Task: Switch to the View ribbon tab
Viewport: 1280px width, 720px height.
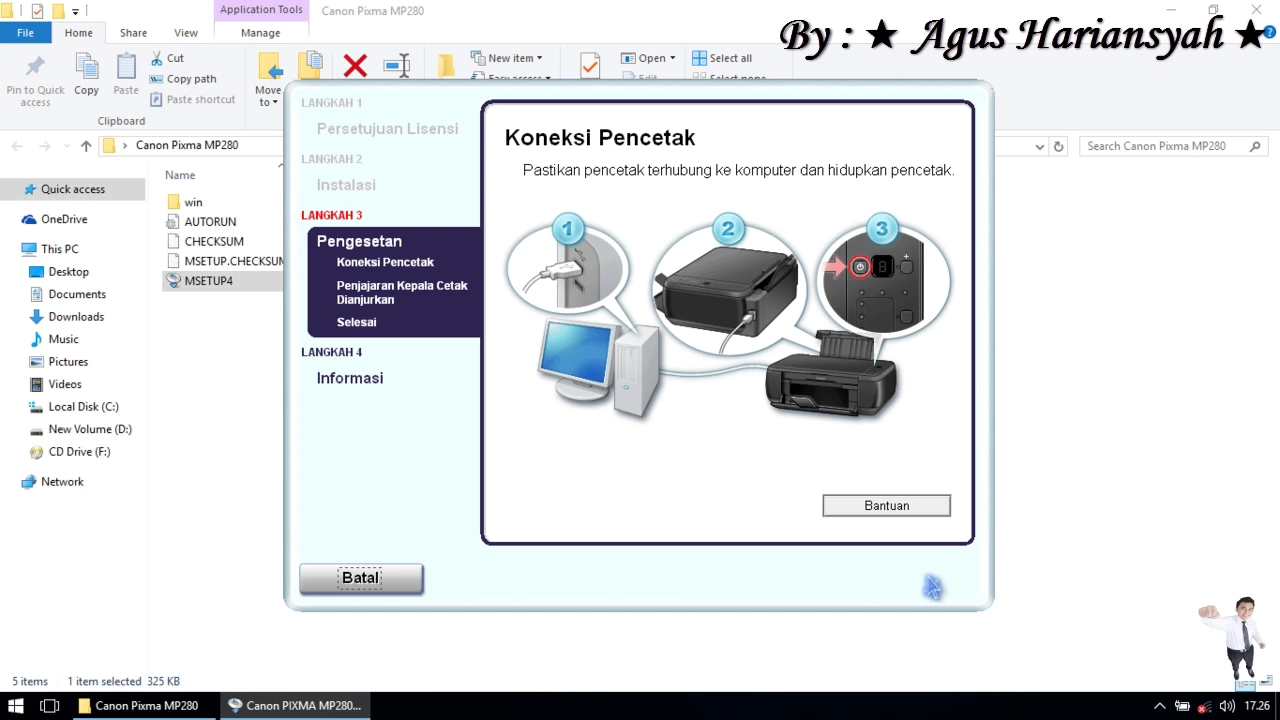Action: (x=186, y=33)
